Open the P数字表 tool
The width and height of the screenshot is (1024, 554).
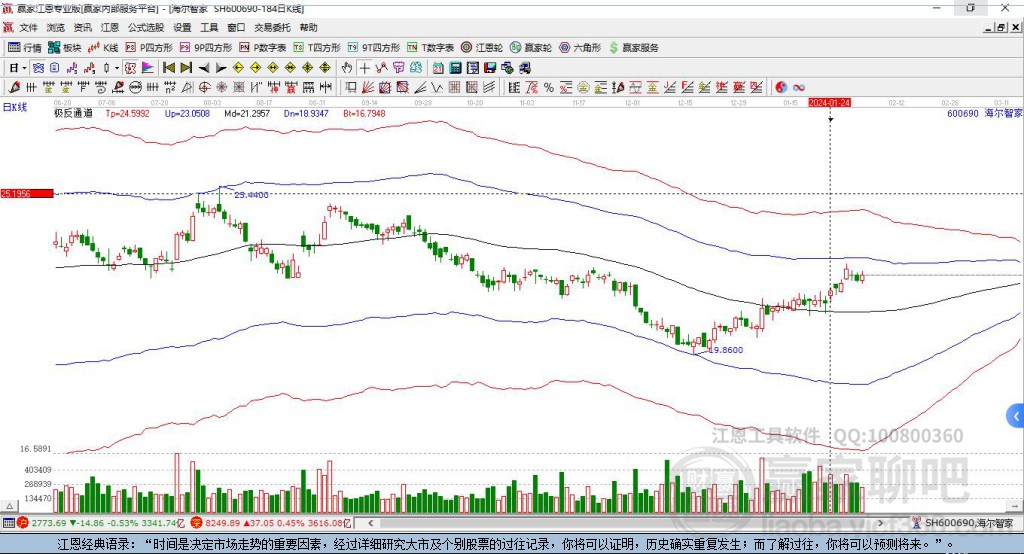pyautogui.click(x=263, y=48)
